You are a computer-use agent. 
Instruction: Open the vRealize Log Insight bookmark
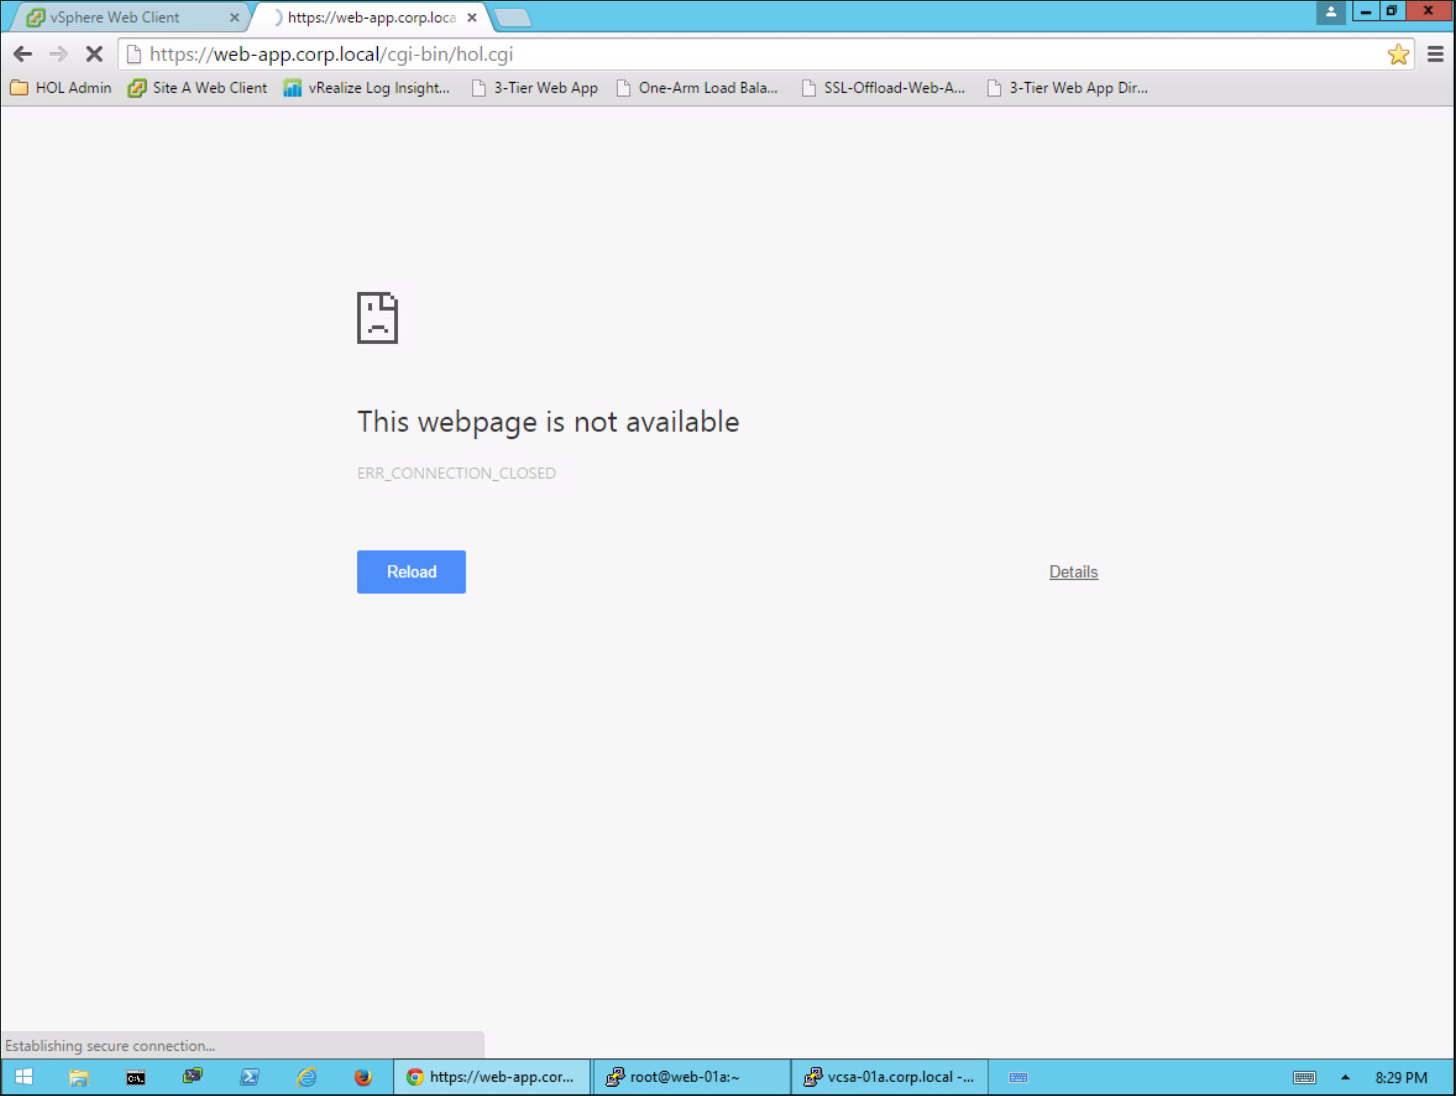[x=367, y=88]
